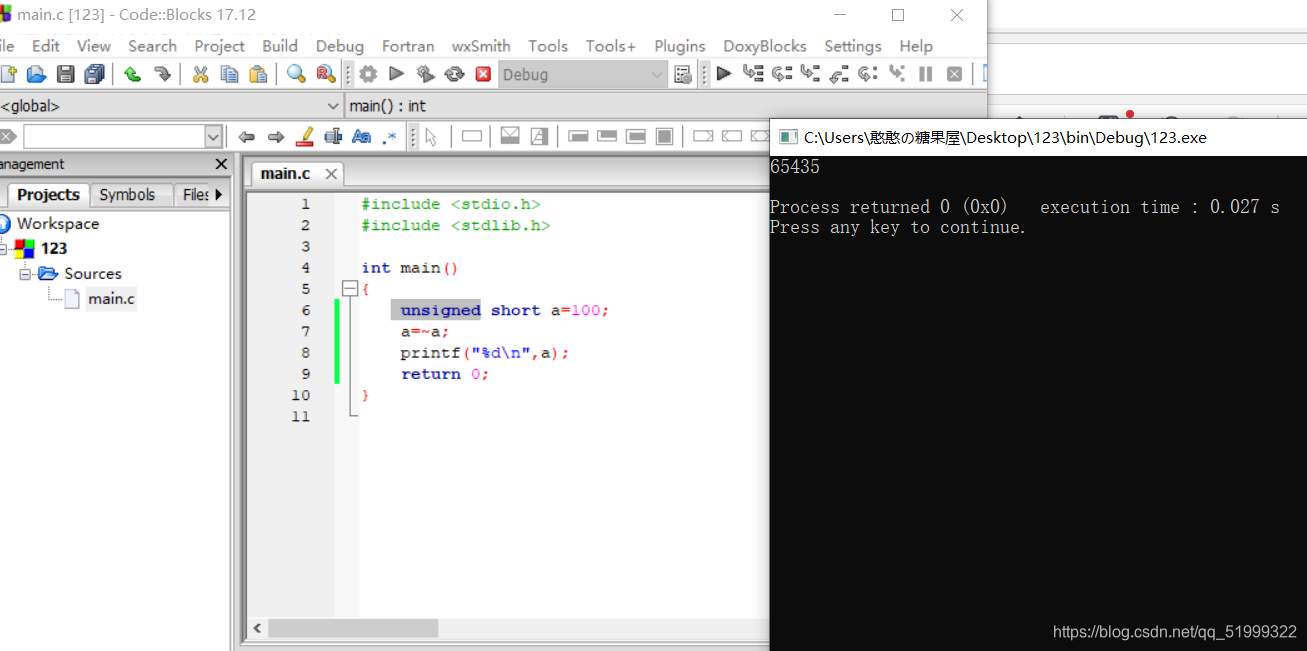Jump back using the left arrow icon

(x=246, y=137)
